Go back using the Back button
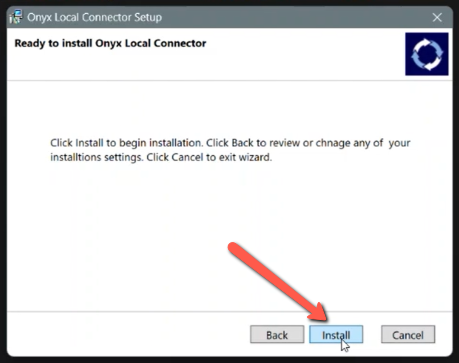The width and height of the screenshot is (459, 363). (x=277, y=334)
